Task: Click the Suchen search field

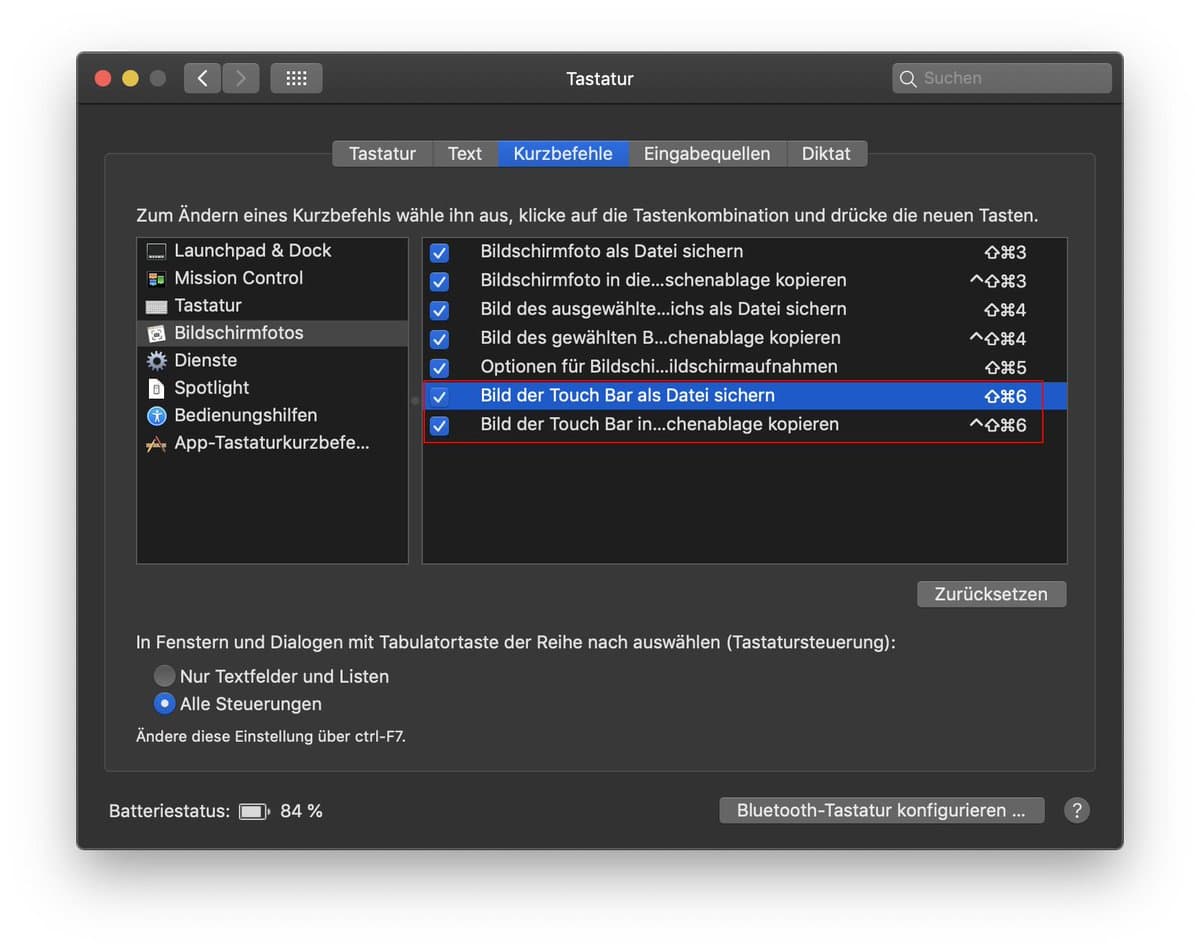Action: [x=1012, y=78]
